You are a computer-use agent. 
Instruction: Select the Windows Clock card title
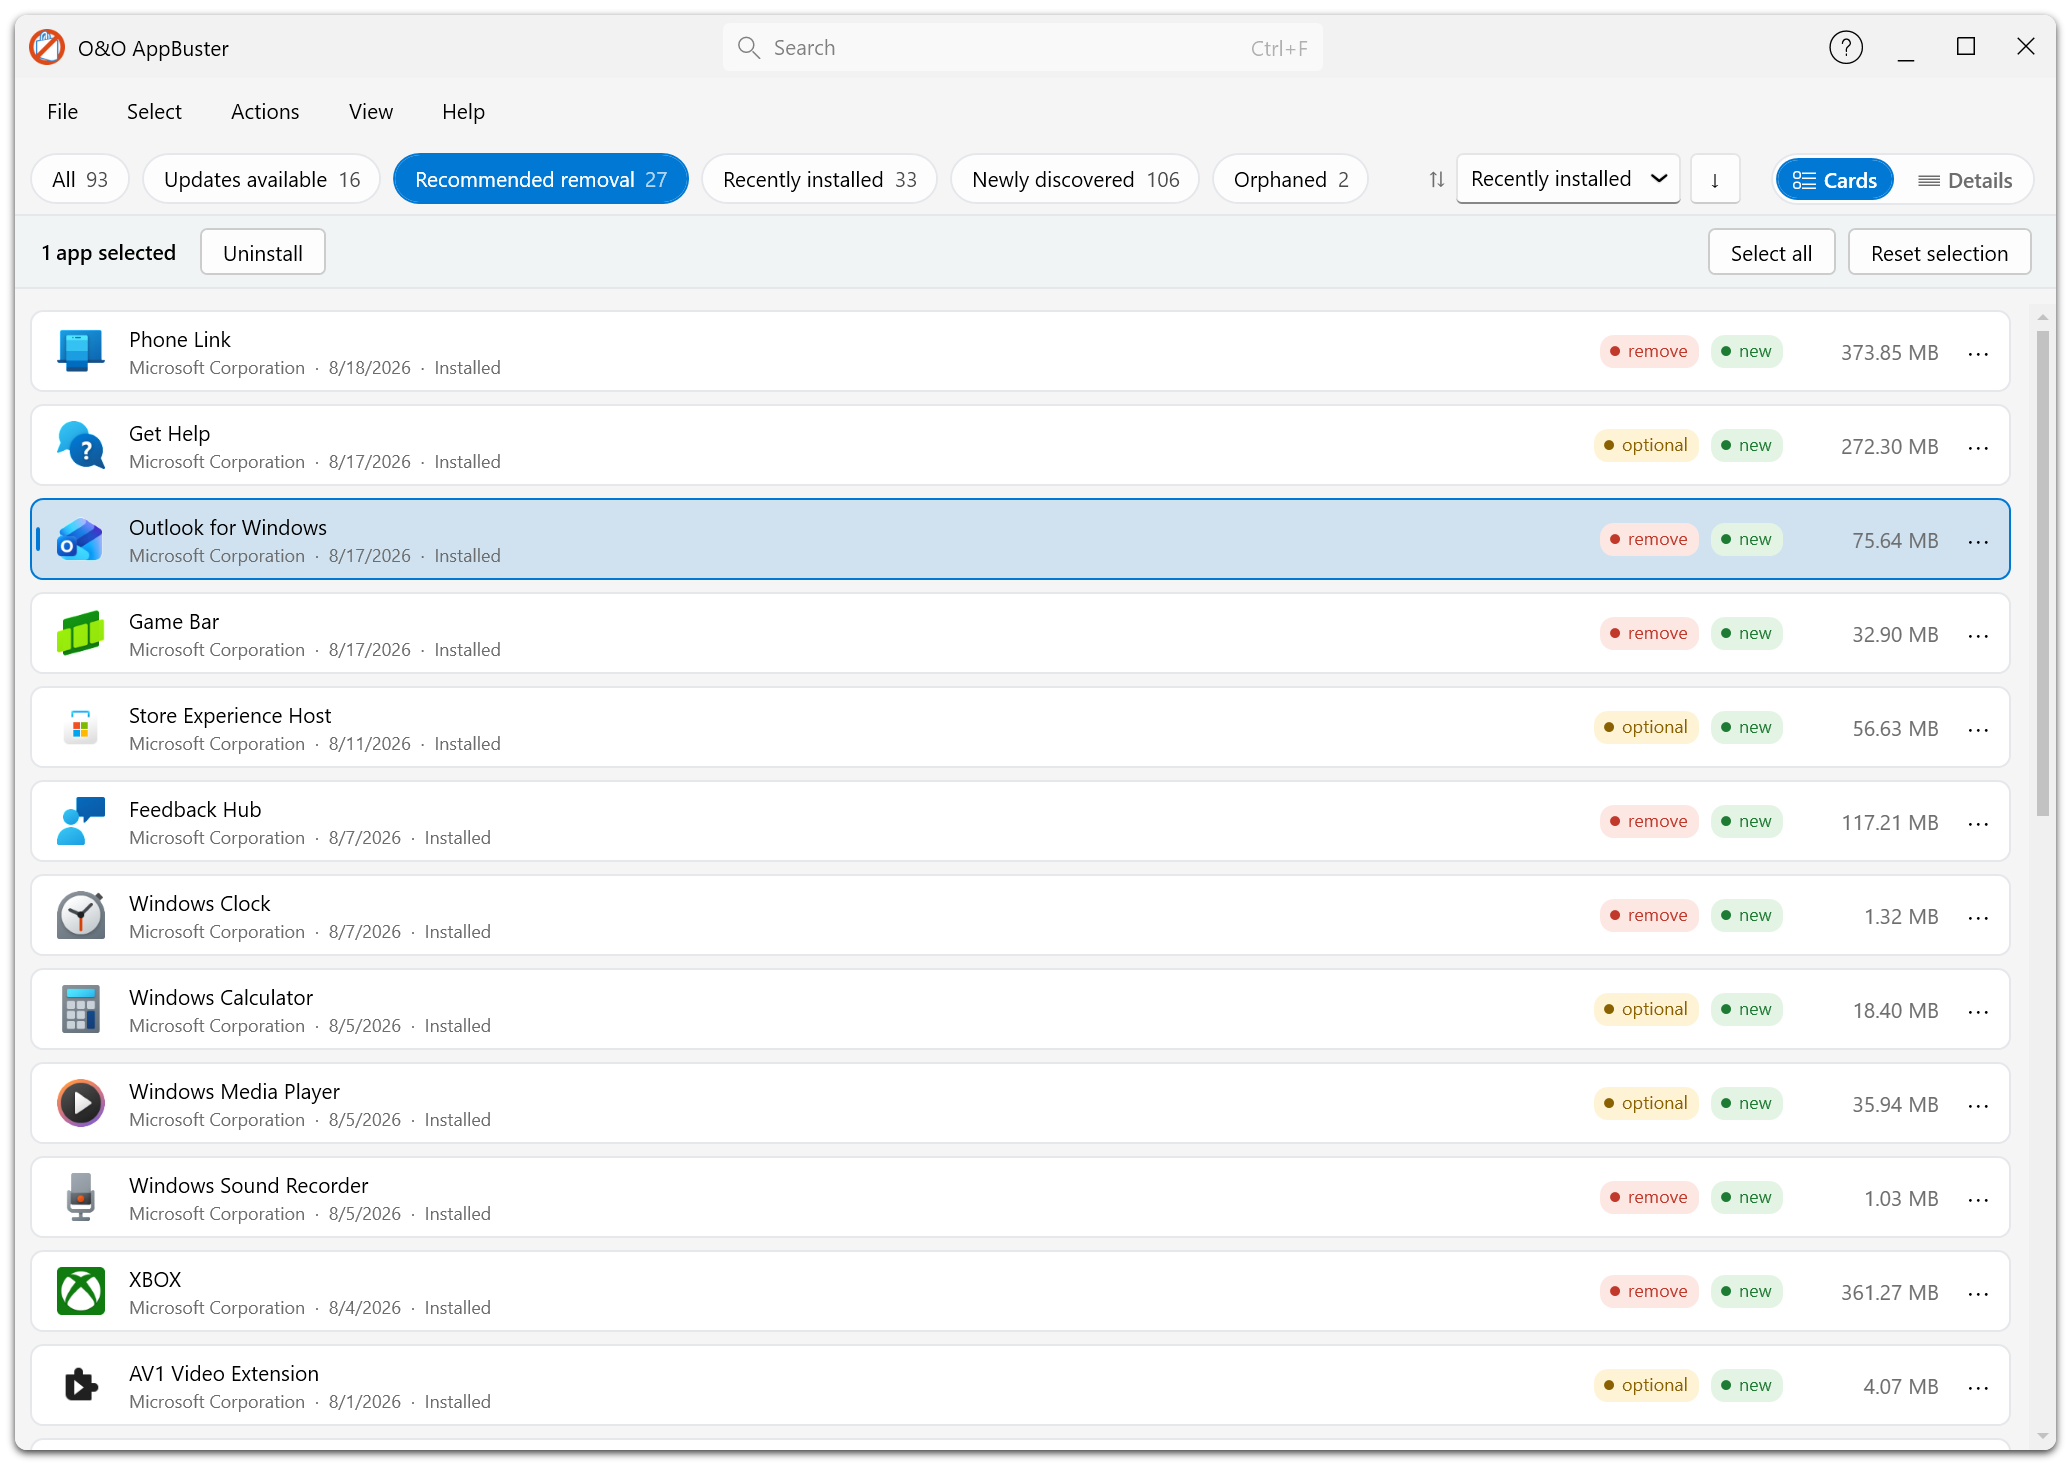pyautogui.click(x=199, y=903)
